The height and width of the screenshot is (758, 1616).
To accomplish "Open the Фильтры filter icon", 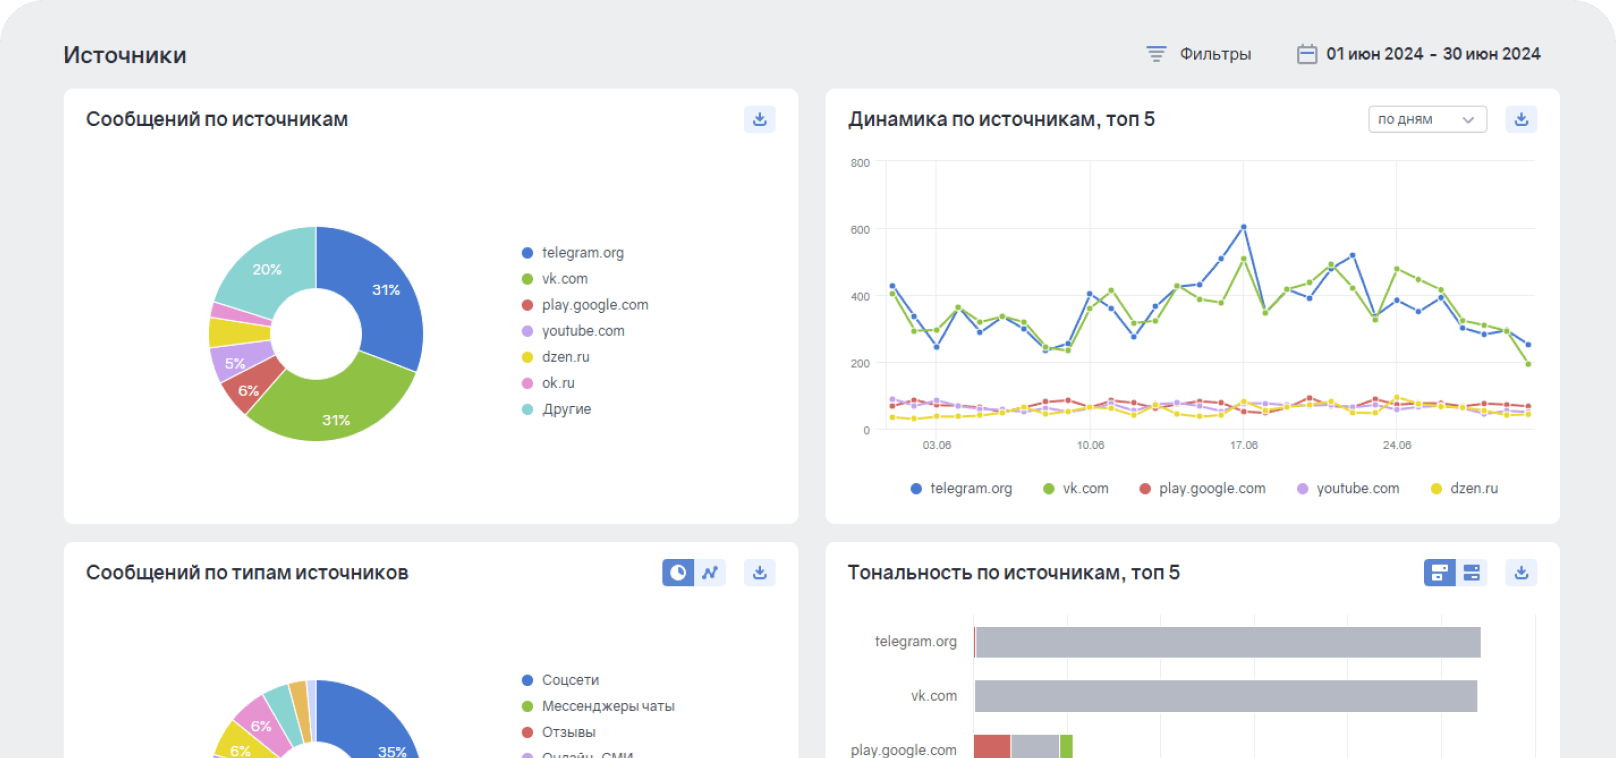I will 1156,54.
